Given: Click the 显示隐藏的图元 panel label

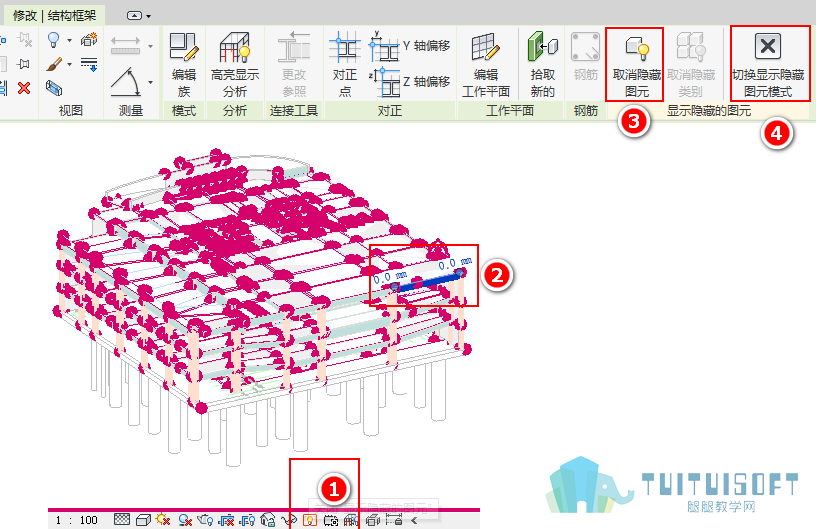Looking at the screenshot, I should click(x=709, y=111).
